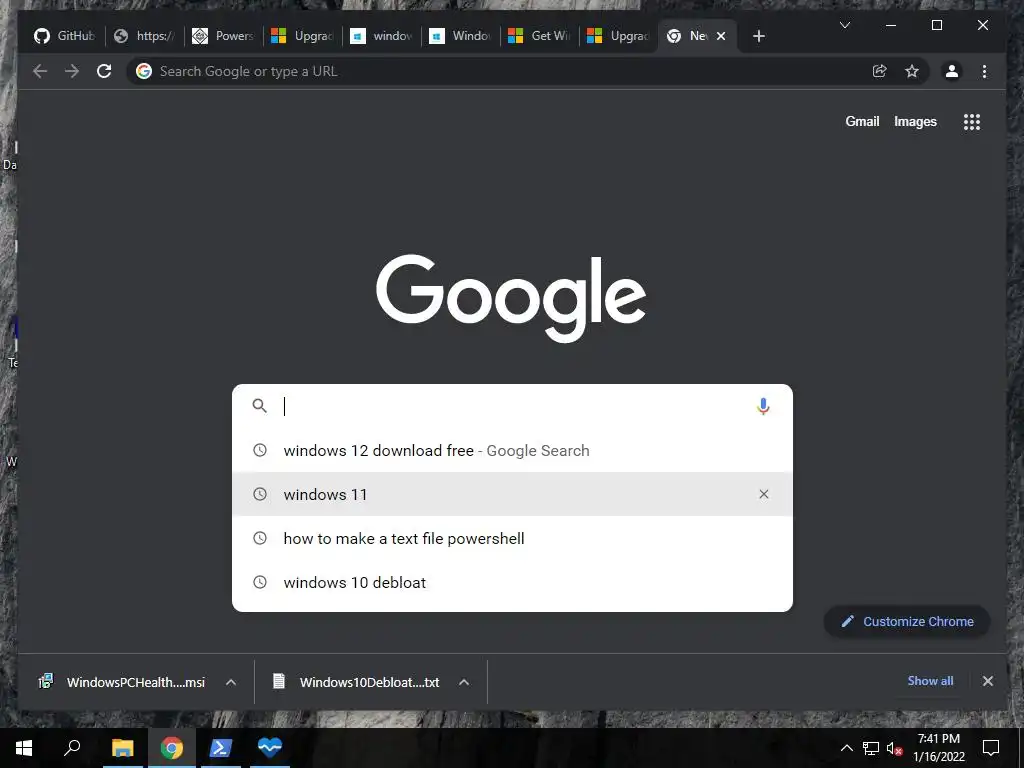This screenshot has width=1024, height=768.
Task: Expand options for Windows10Debloat .txt download
Action: [x=464, y=682]
